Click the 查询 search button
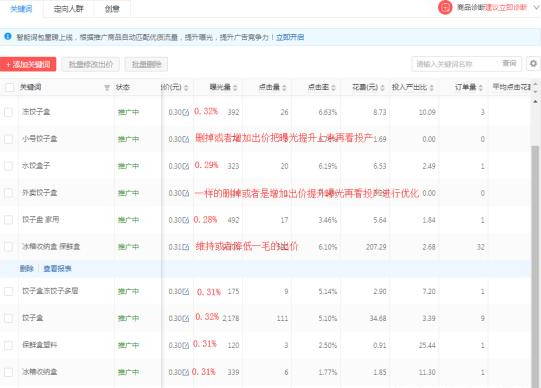Screen dimensions: 541x388 [509, 63]
